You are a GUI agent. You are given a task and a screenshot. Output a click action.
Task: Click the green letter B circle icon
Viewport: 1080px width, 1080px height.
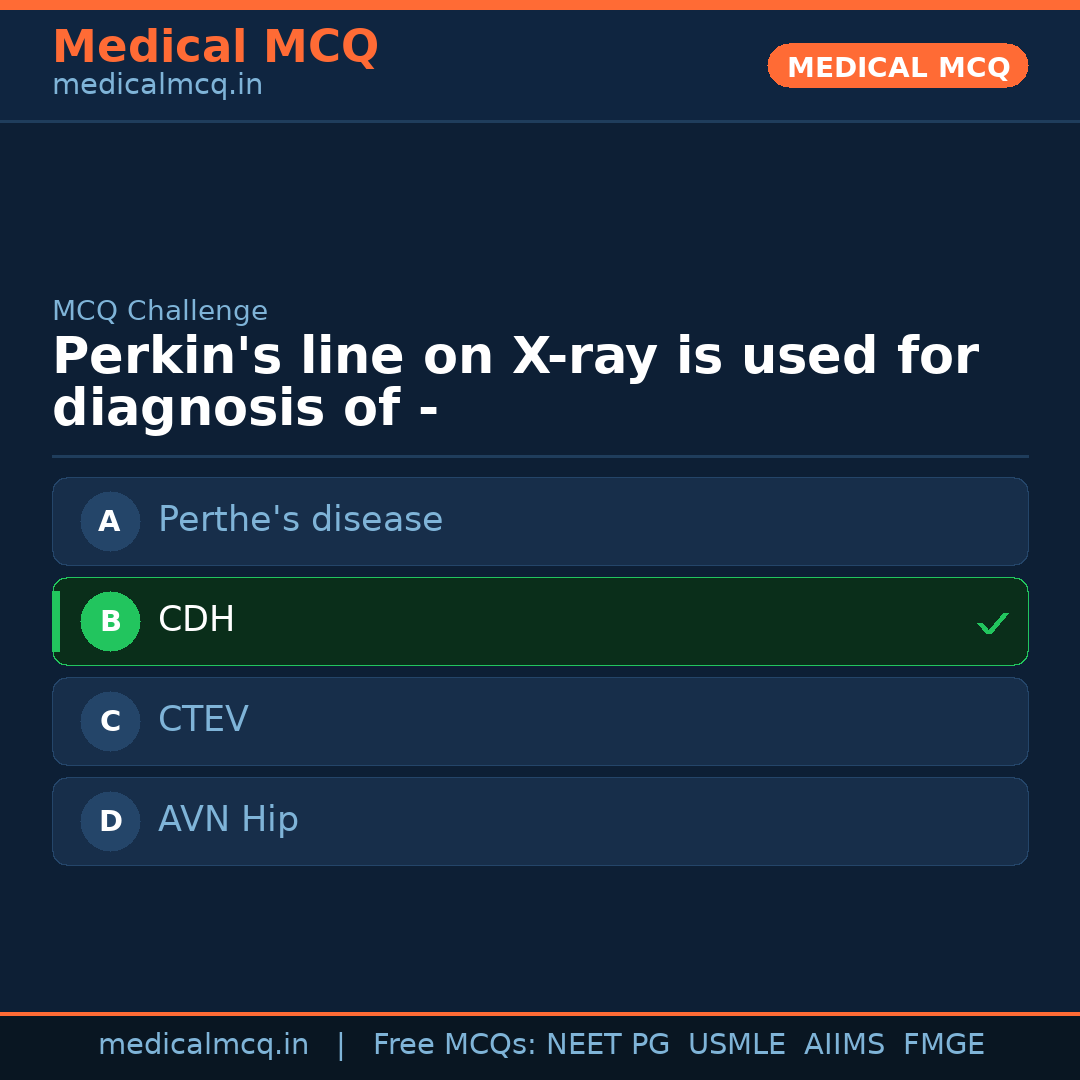[x=110, y=621]
